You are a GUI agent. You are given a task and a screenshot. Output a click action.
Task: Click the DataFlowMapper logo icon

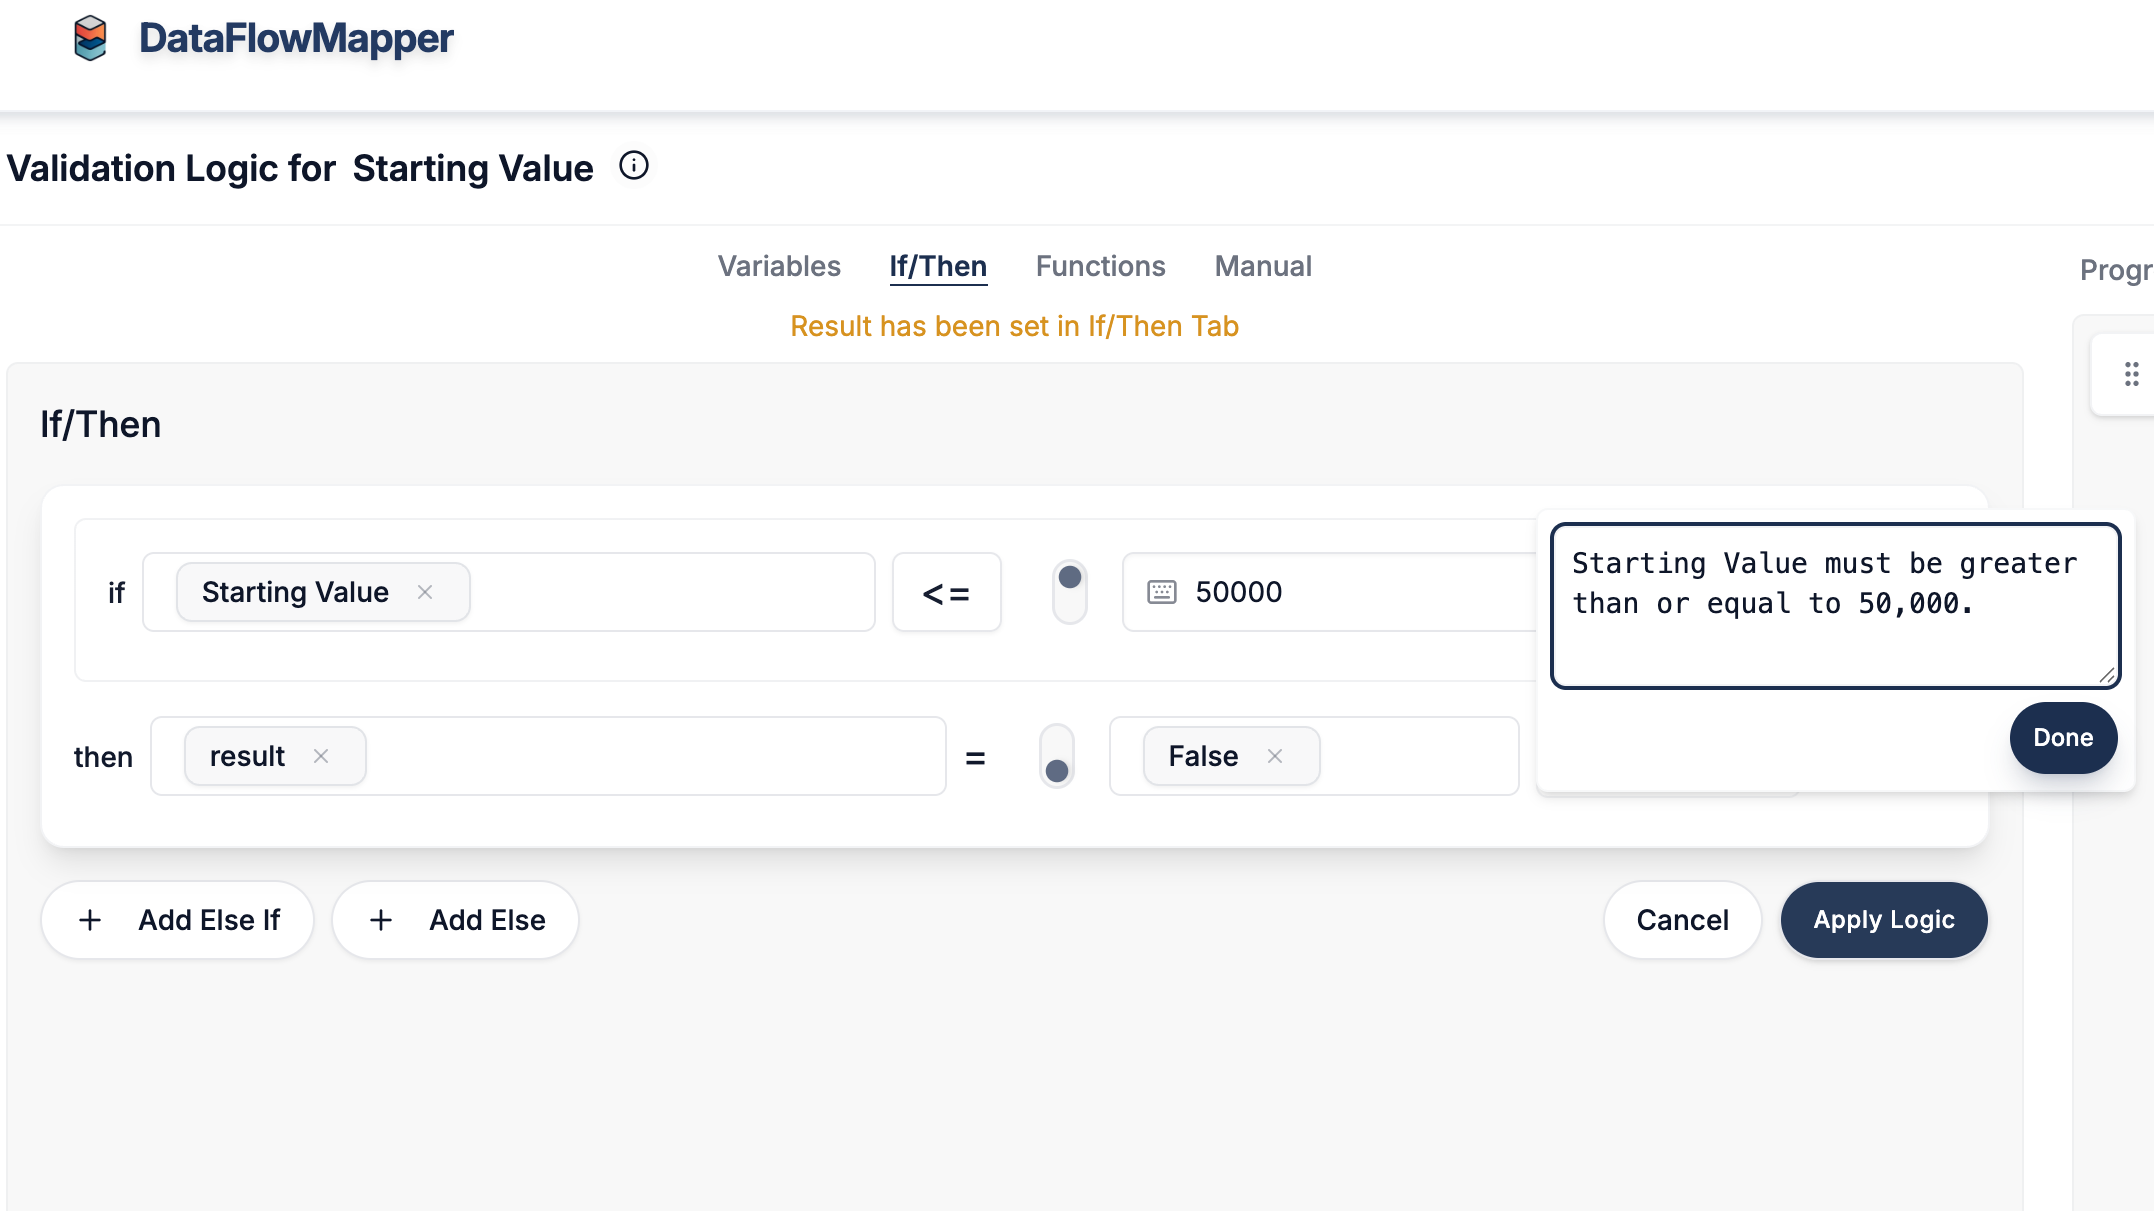pyautogui.click(x=91, y=39)
